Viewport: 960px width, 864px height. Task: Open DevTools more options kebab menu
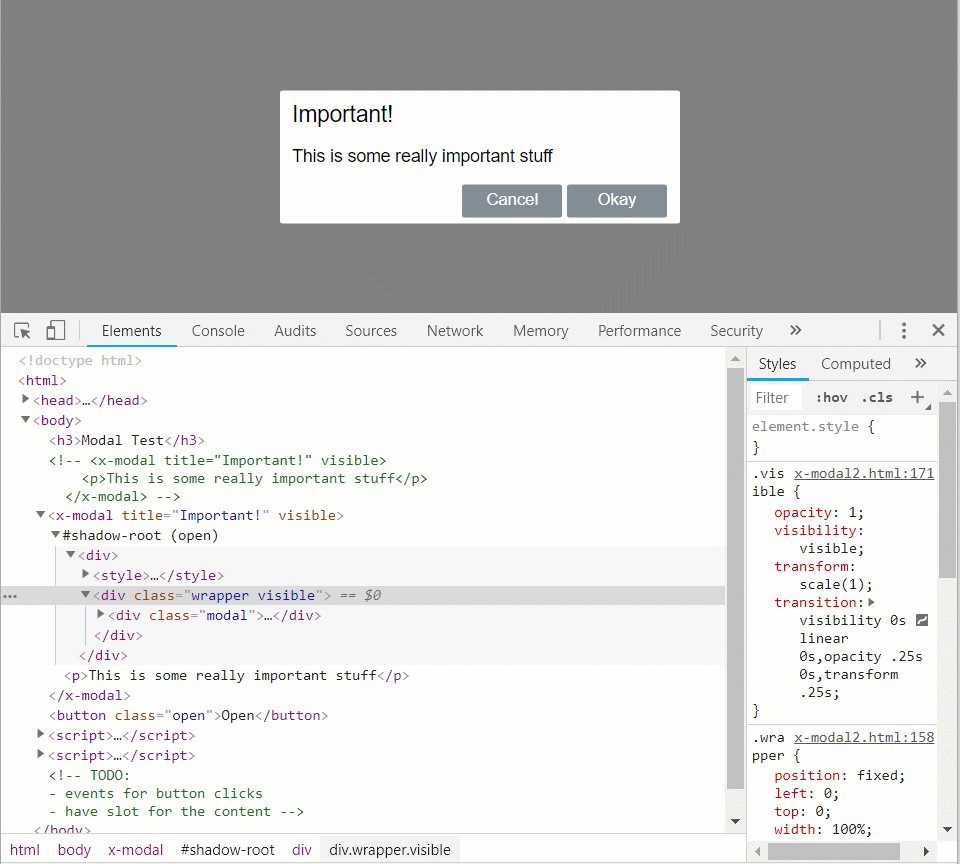pos(904,331)
